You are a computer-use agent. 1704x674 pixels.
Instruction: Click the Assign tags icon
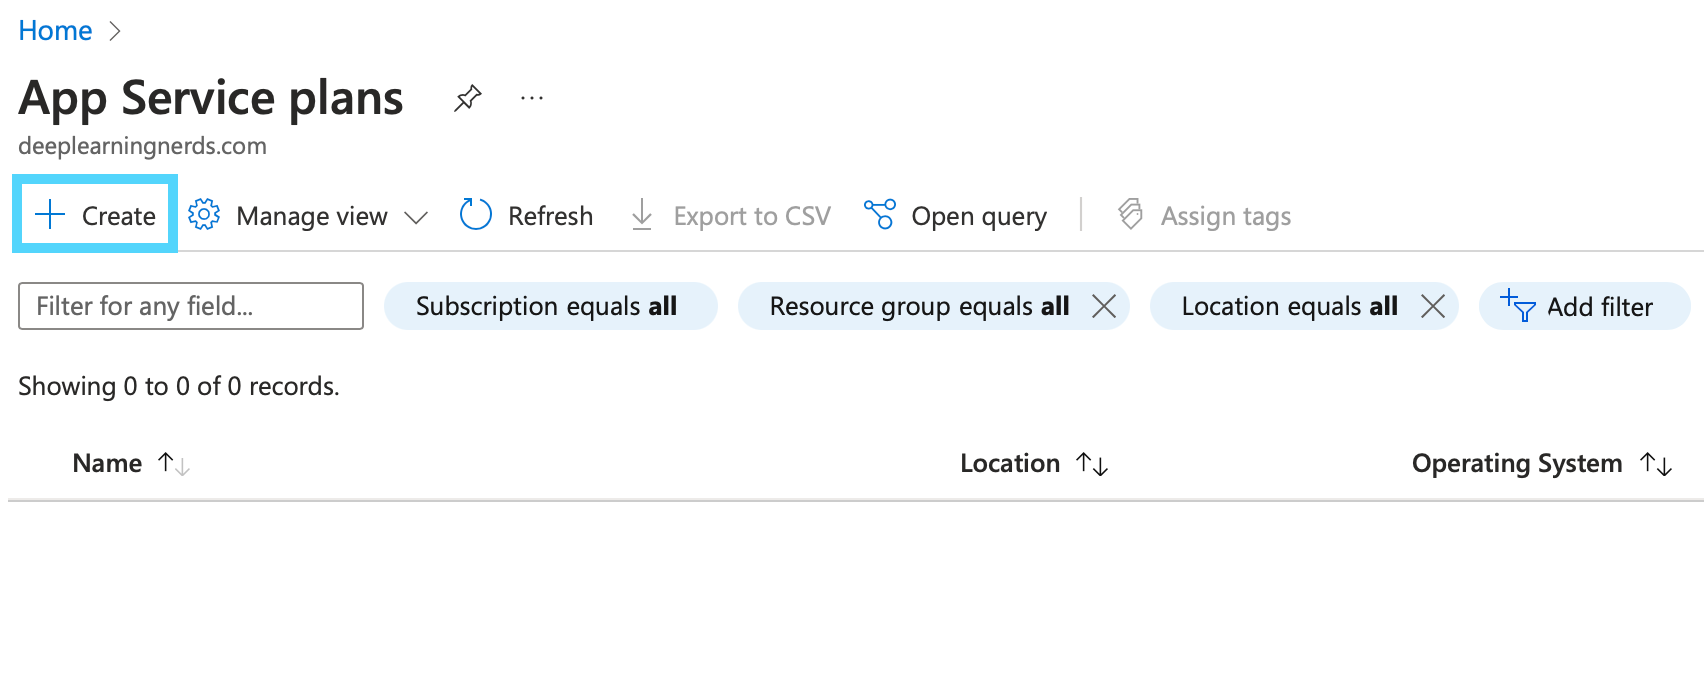point(1131,215)
